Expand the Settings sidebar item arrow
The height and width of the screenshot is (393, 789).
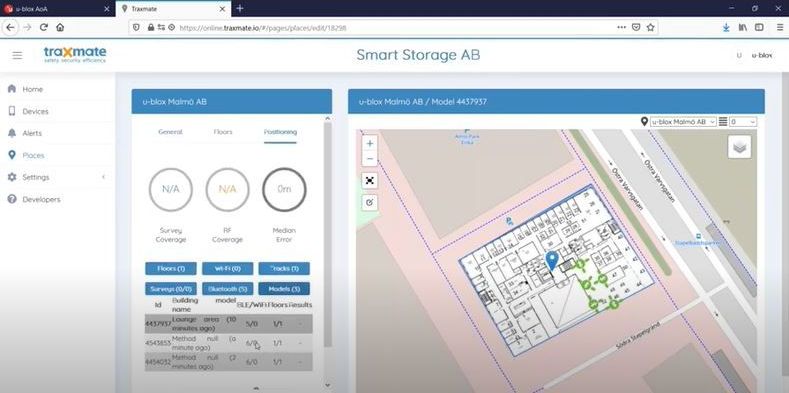click(103, 177)
